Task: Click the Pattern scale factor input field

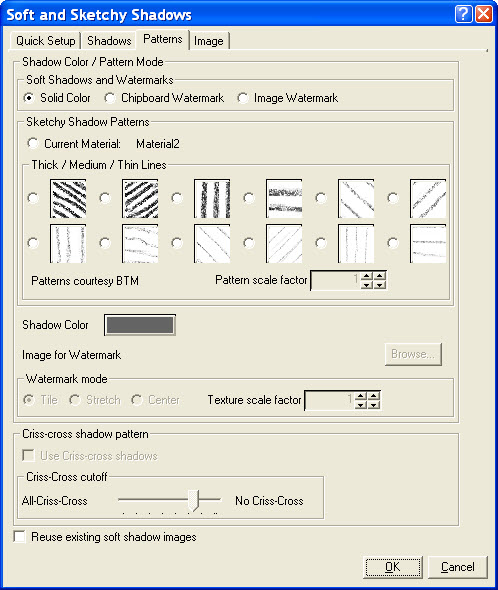Action: (x=335, y=280)
